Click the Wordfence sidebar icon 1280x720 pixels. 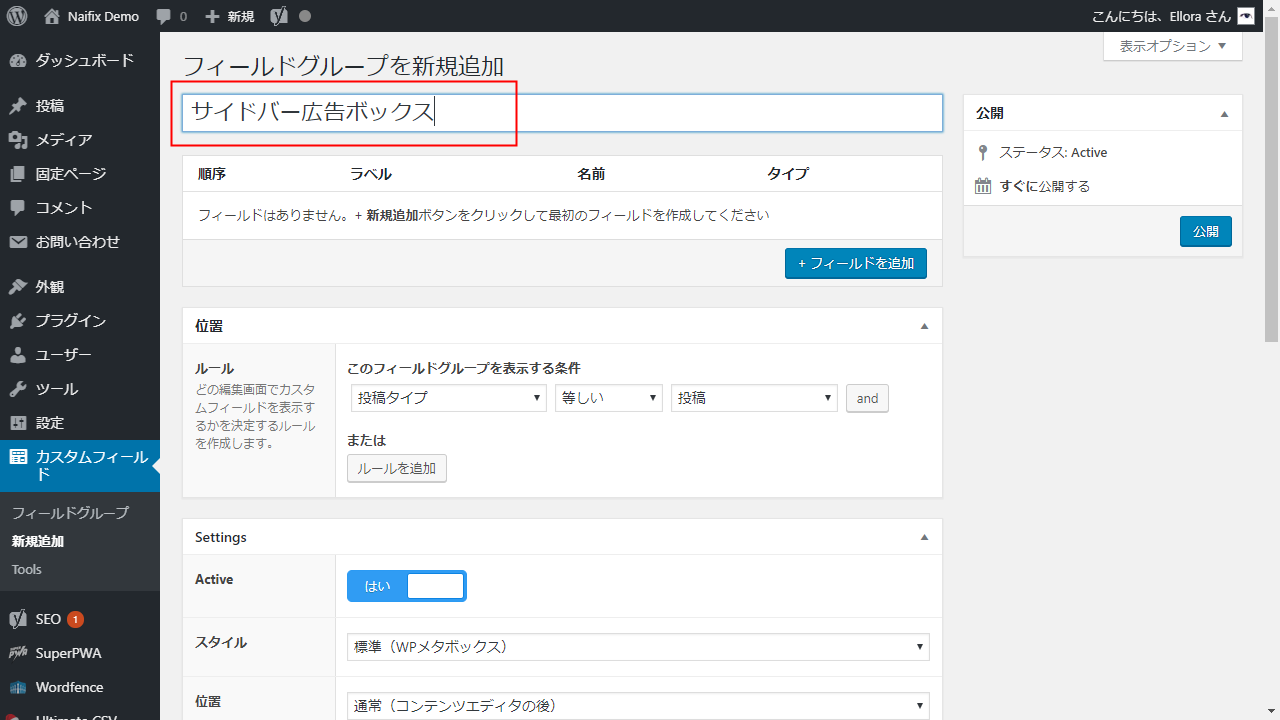tap(18, 687)
